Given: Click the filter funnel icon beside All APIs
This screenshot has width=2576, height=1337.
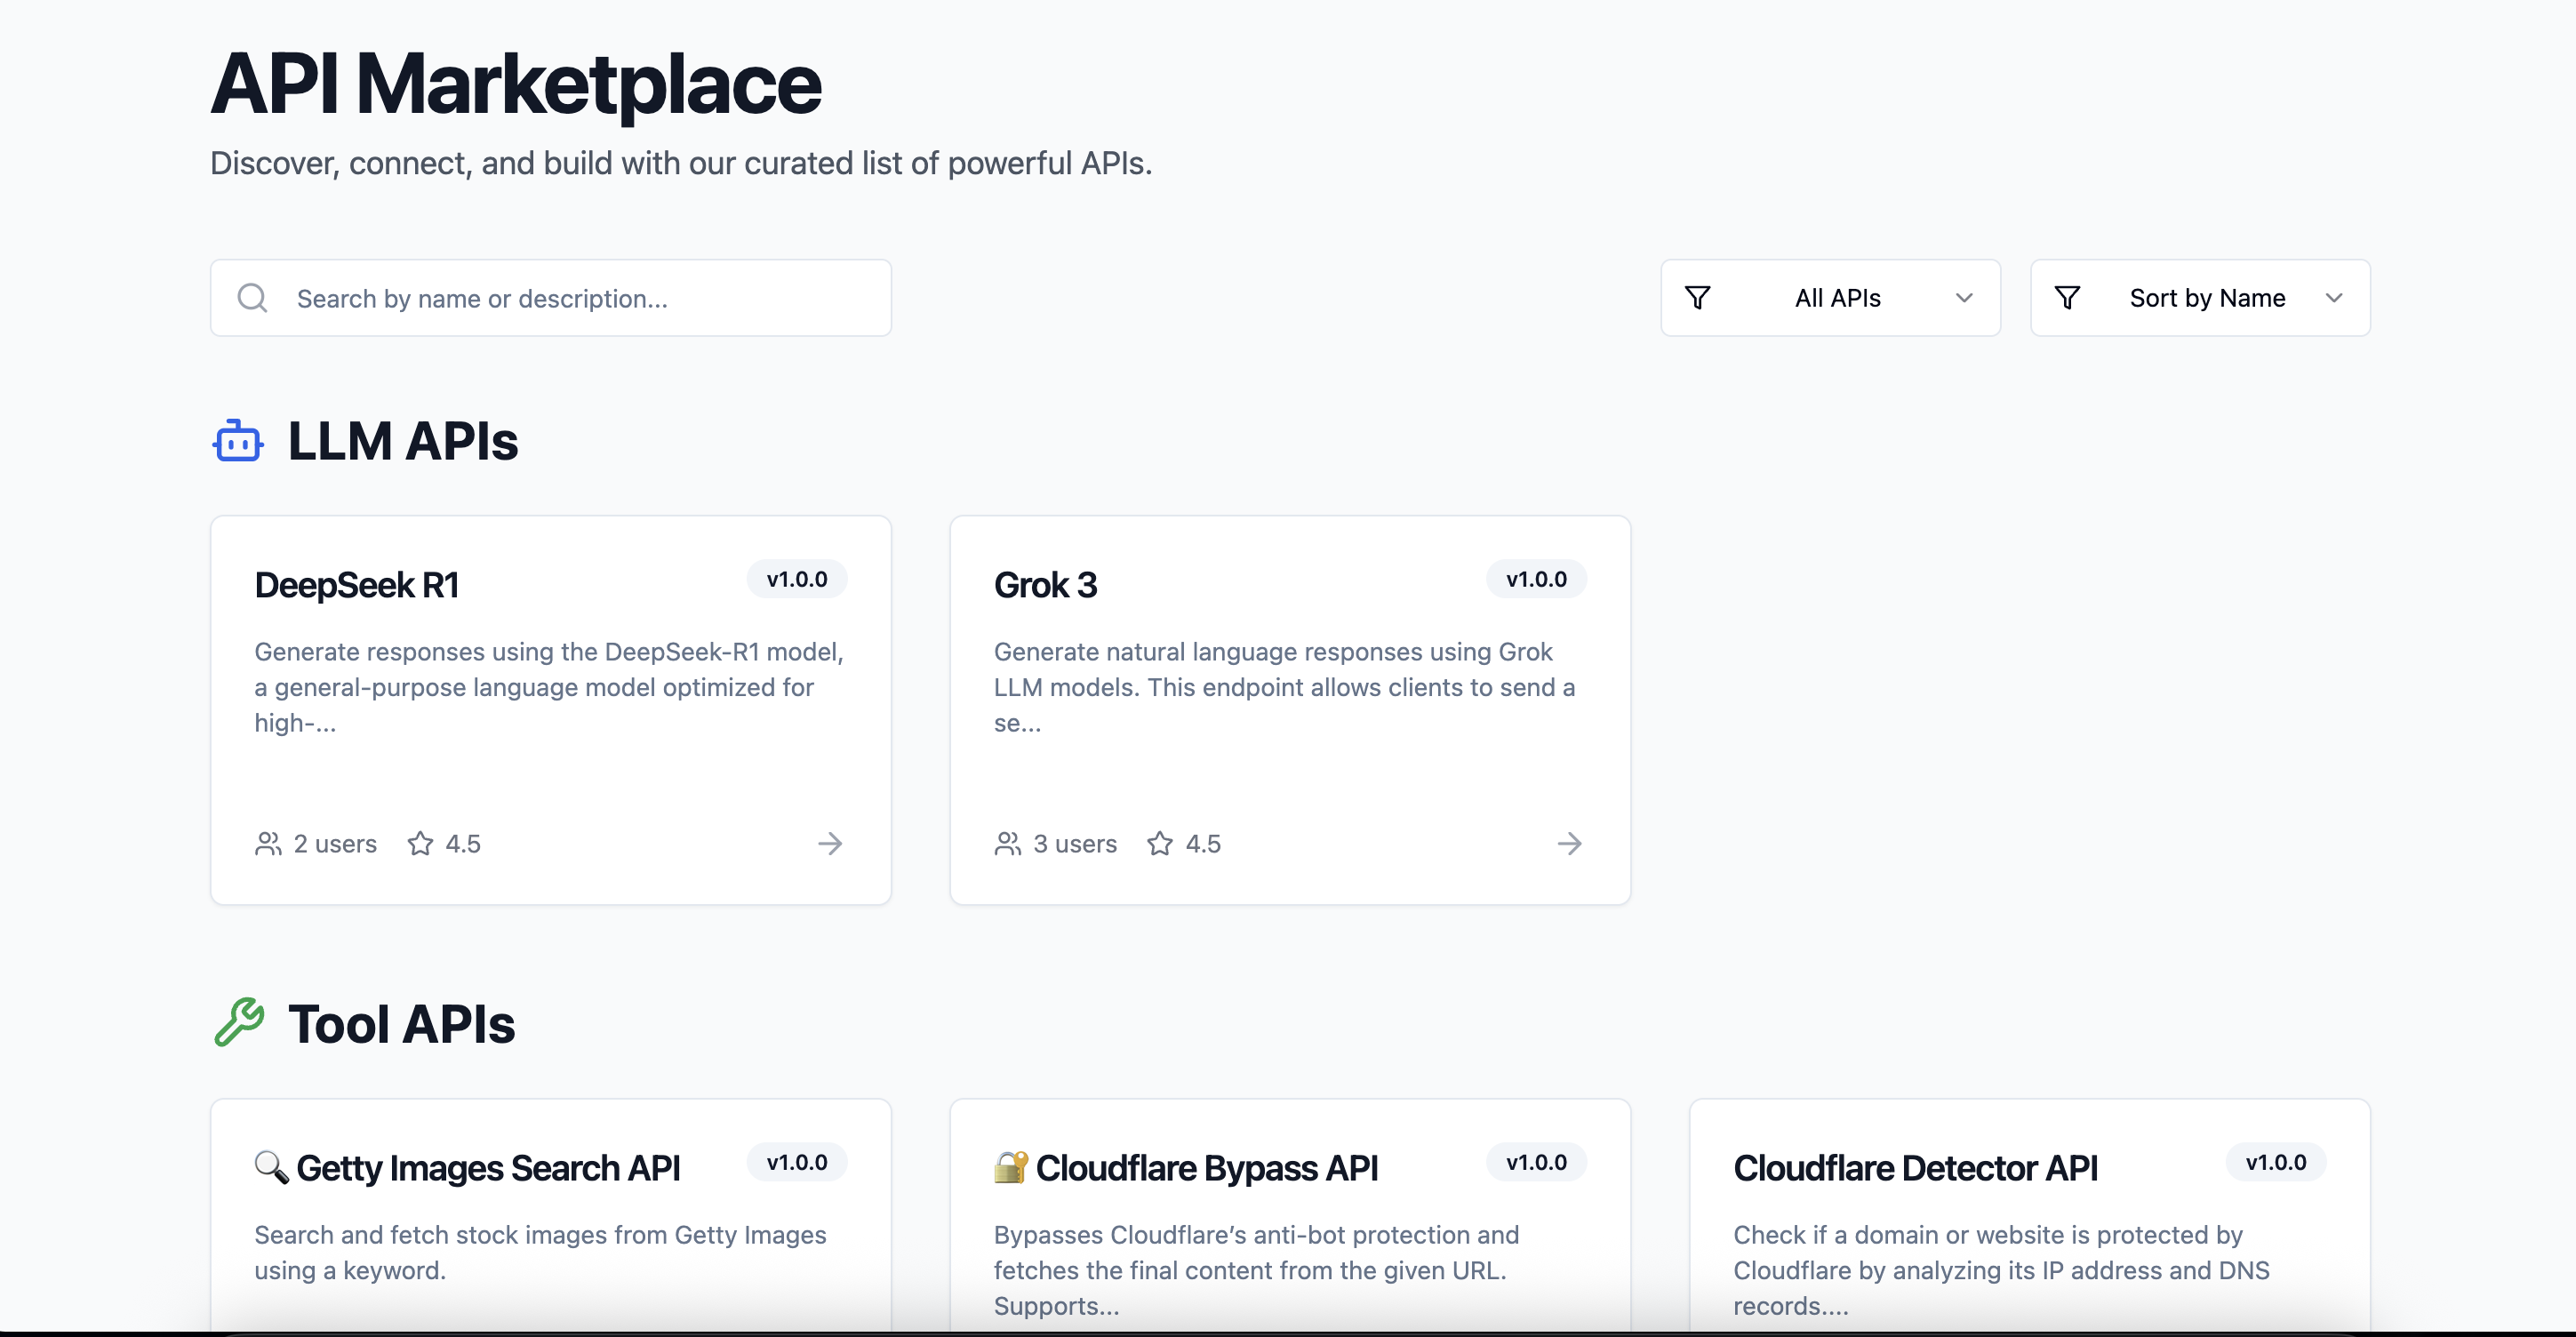Looking at the screenshot, I should click(x=1697, y=298).
